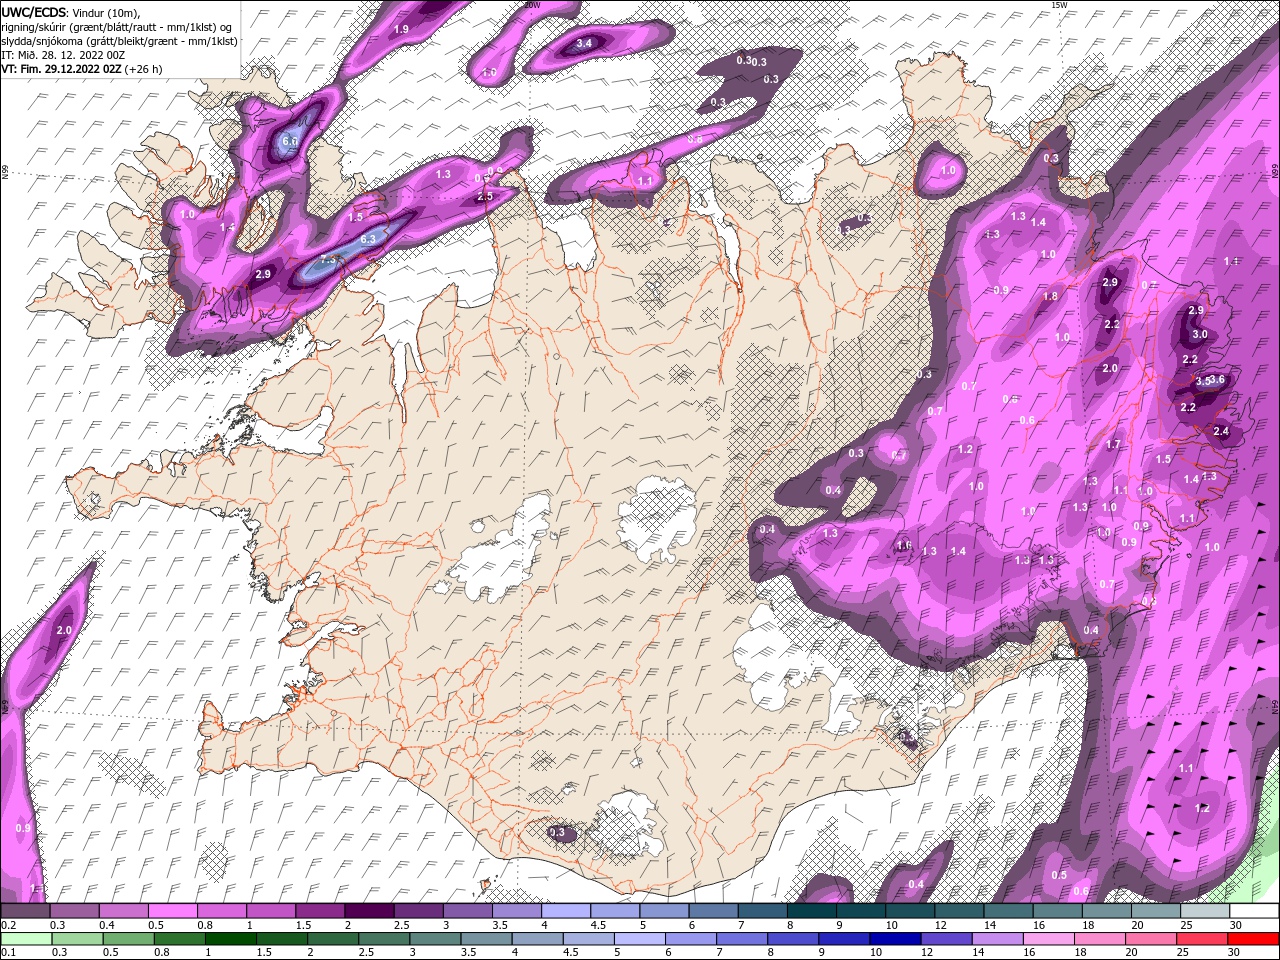
Task: Click the 6.6 precipitation value on the map
Action: point(290,142)
